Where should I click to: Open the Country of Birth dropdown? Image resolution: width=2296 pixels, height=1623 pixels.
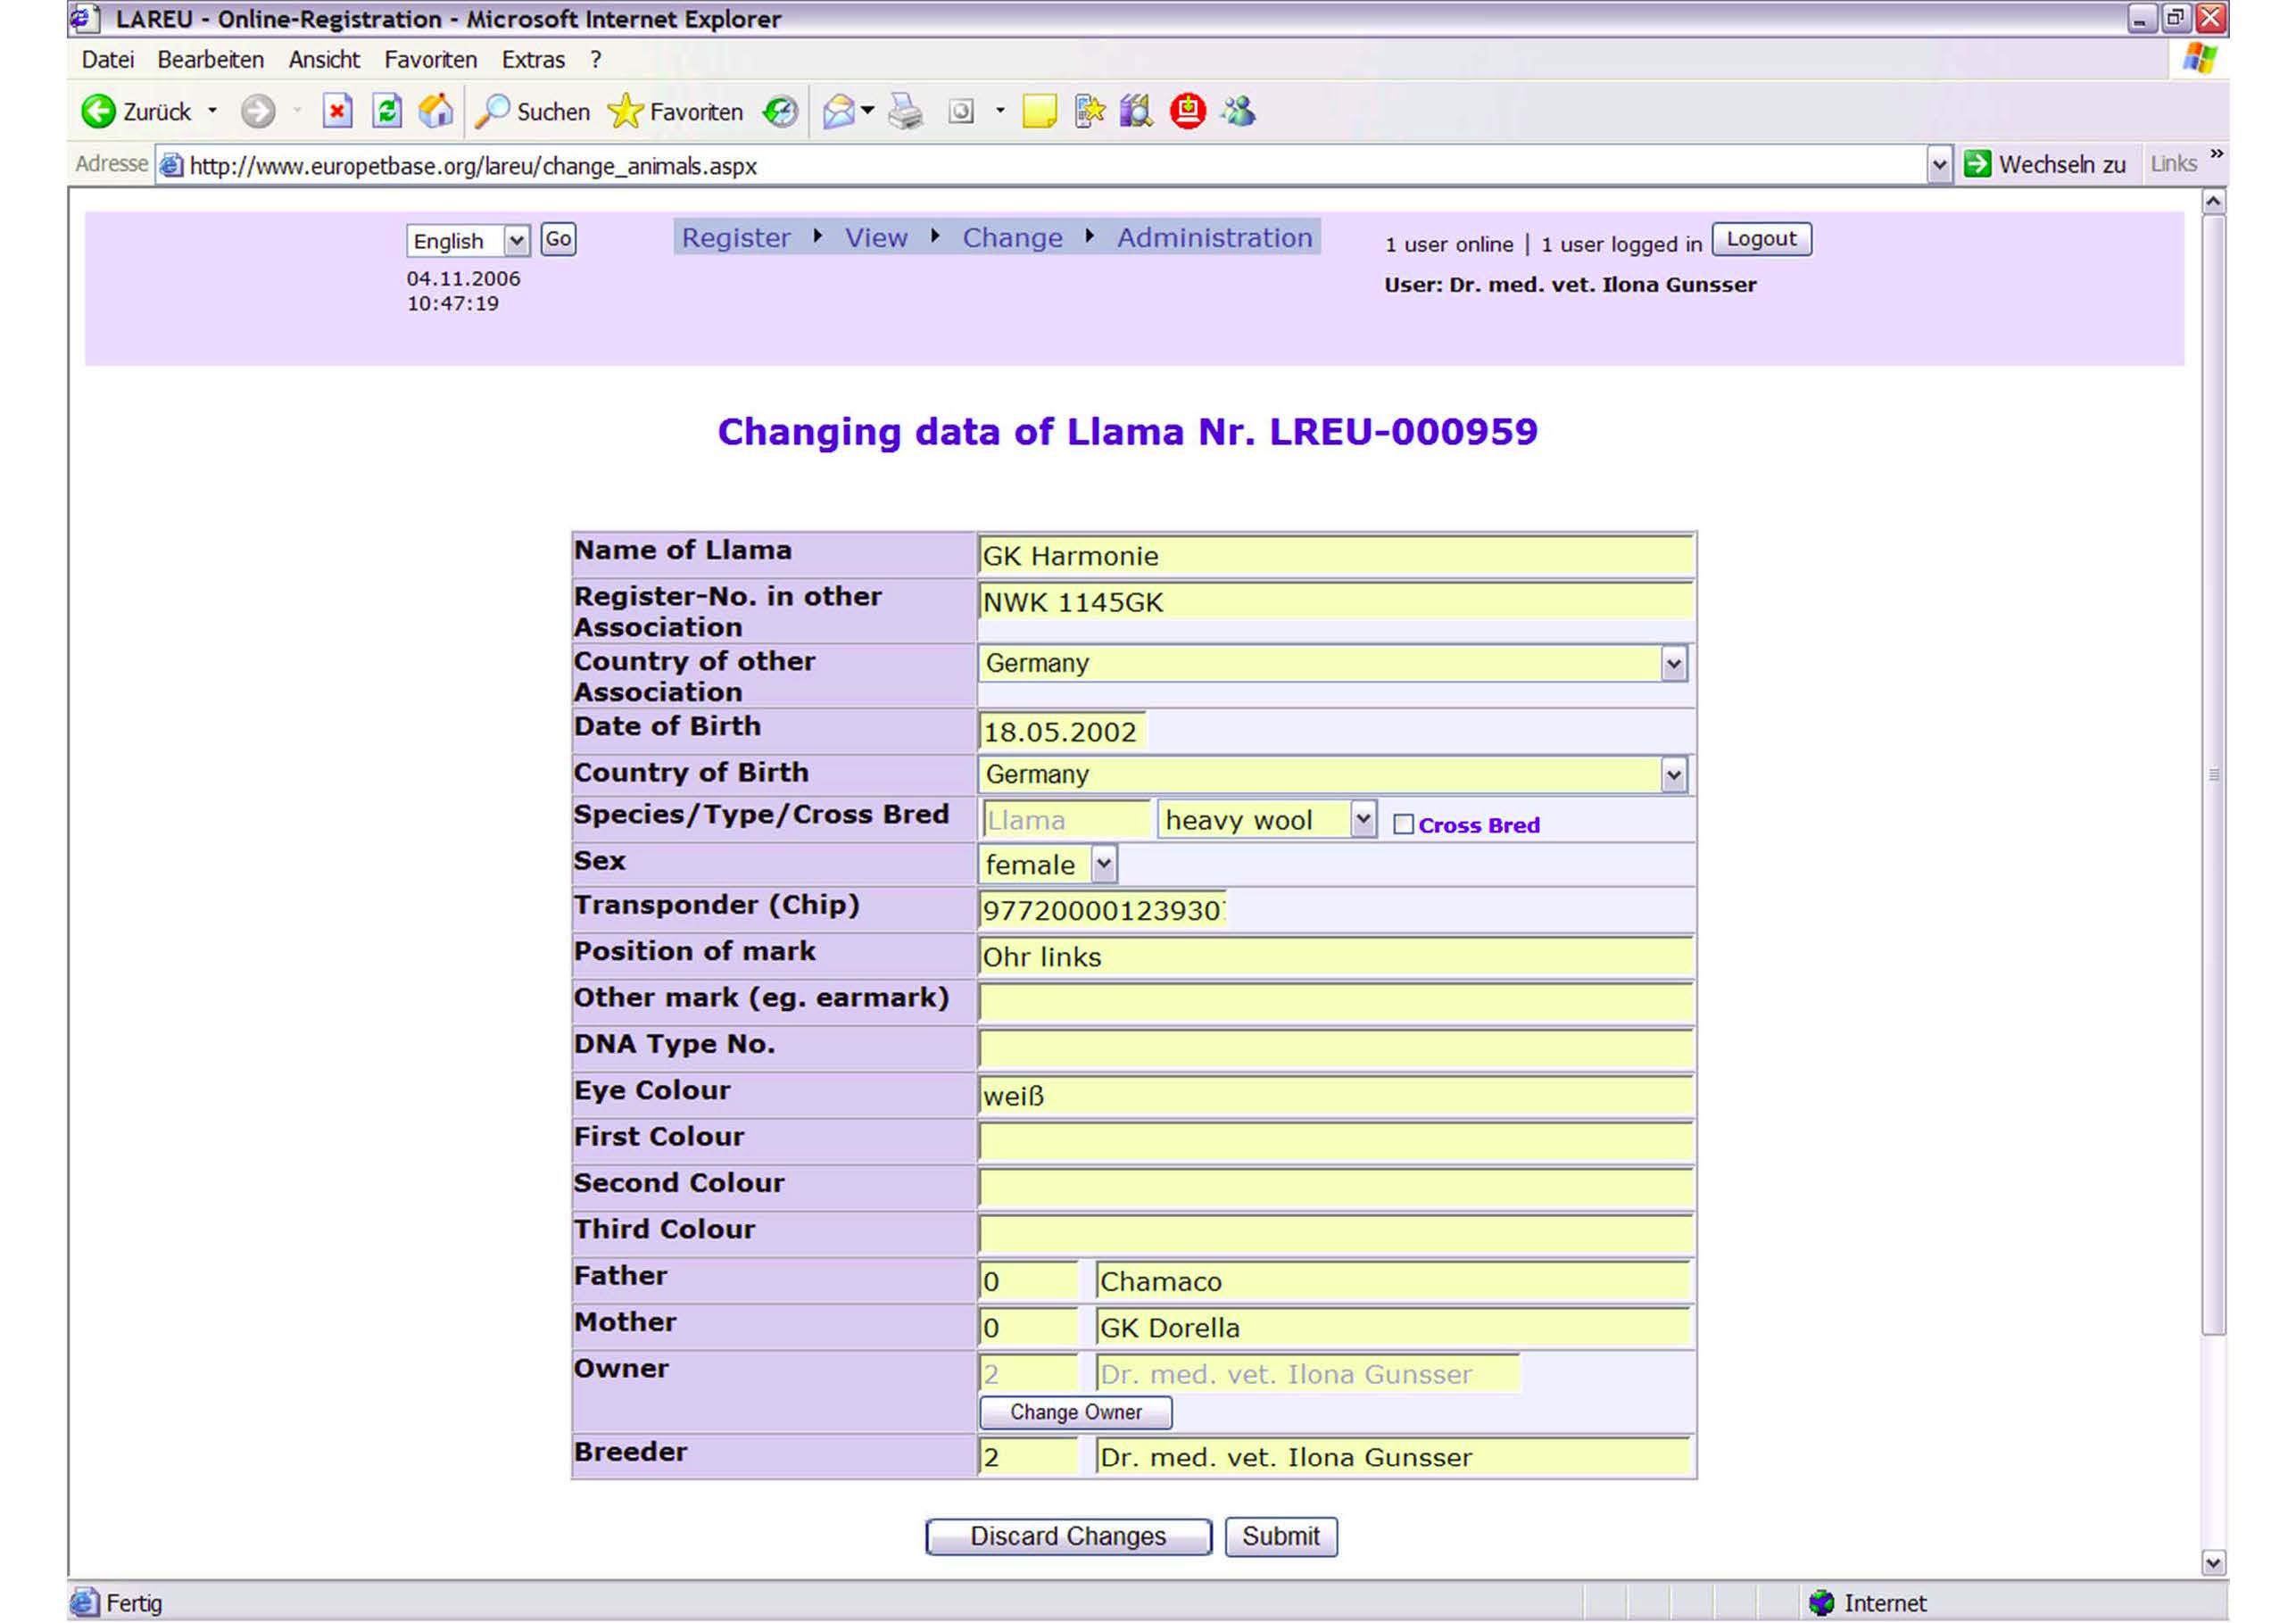1674,775
